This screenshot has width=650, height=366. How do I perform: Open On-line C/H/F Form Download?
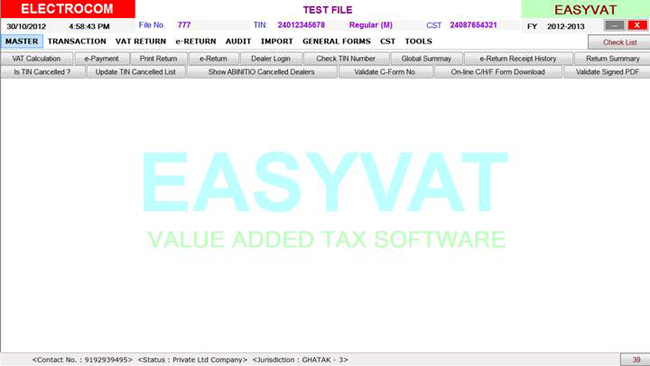pos(498,72)
